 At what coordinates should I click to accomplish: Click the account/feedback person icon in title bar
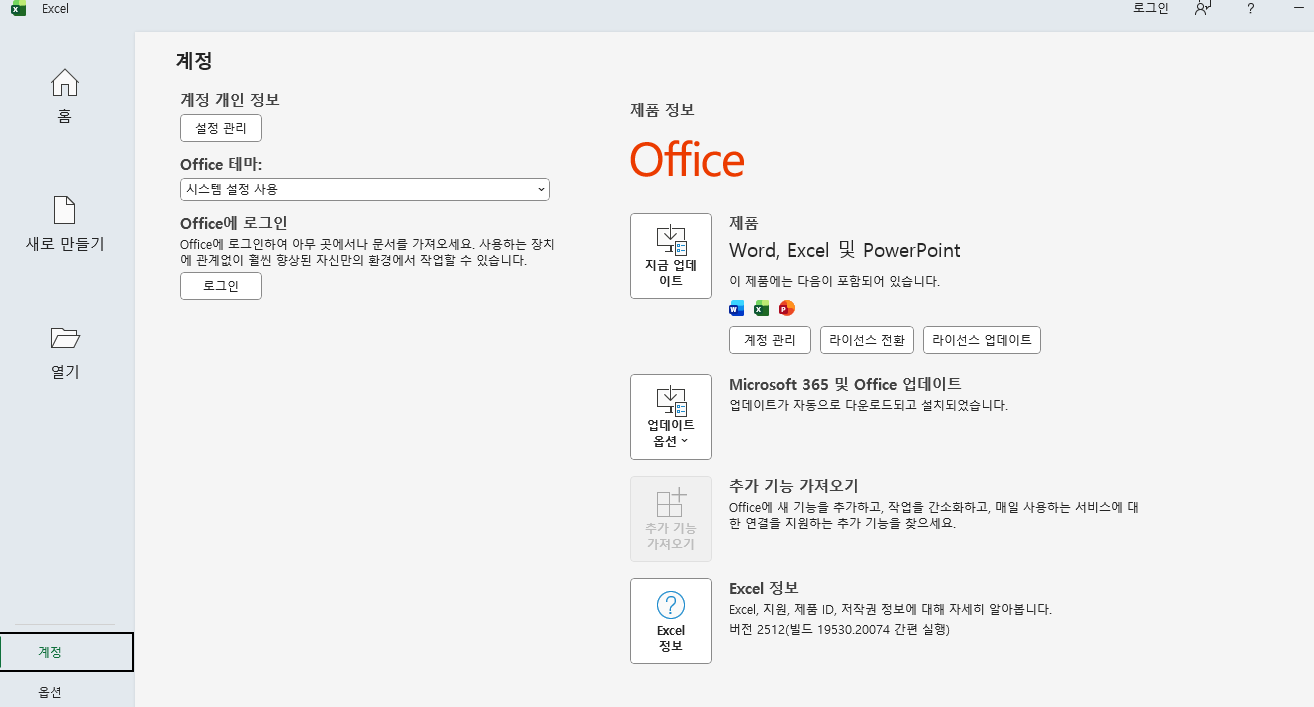click(1203, 8)
